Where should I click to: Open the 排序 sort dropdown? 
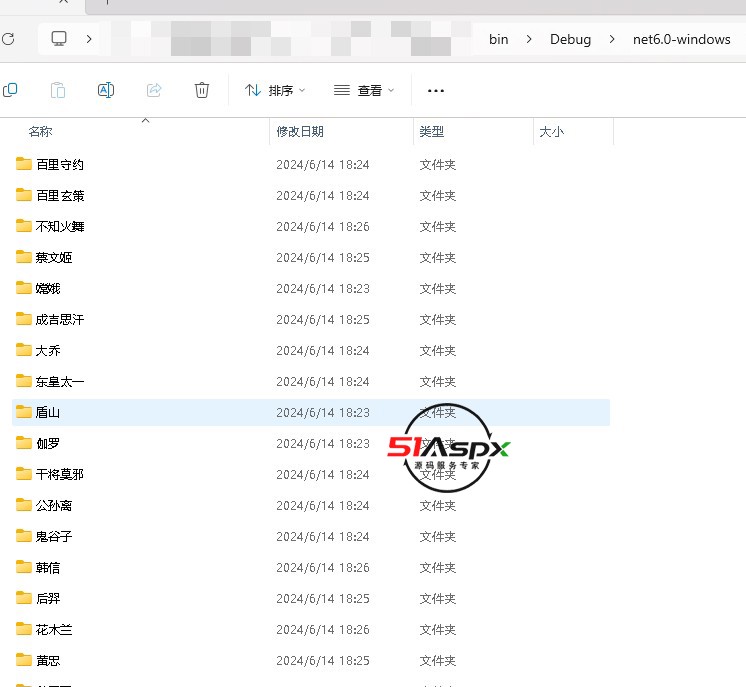tap(275, 90)
